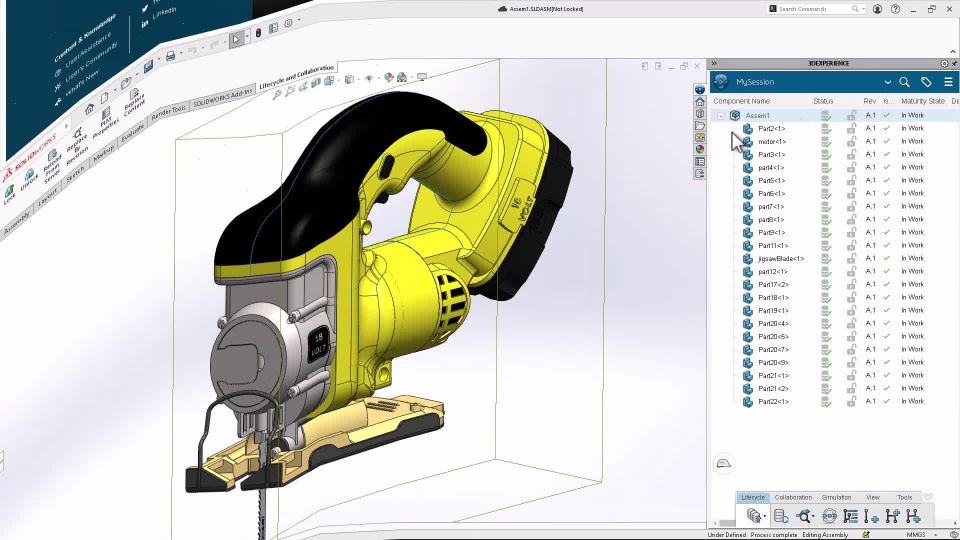The image size is (960, 540).
Task: Switch to the Tools tab in action bar
Action: [904, 497]
